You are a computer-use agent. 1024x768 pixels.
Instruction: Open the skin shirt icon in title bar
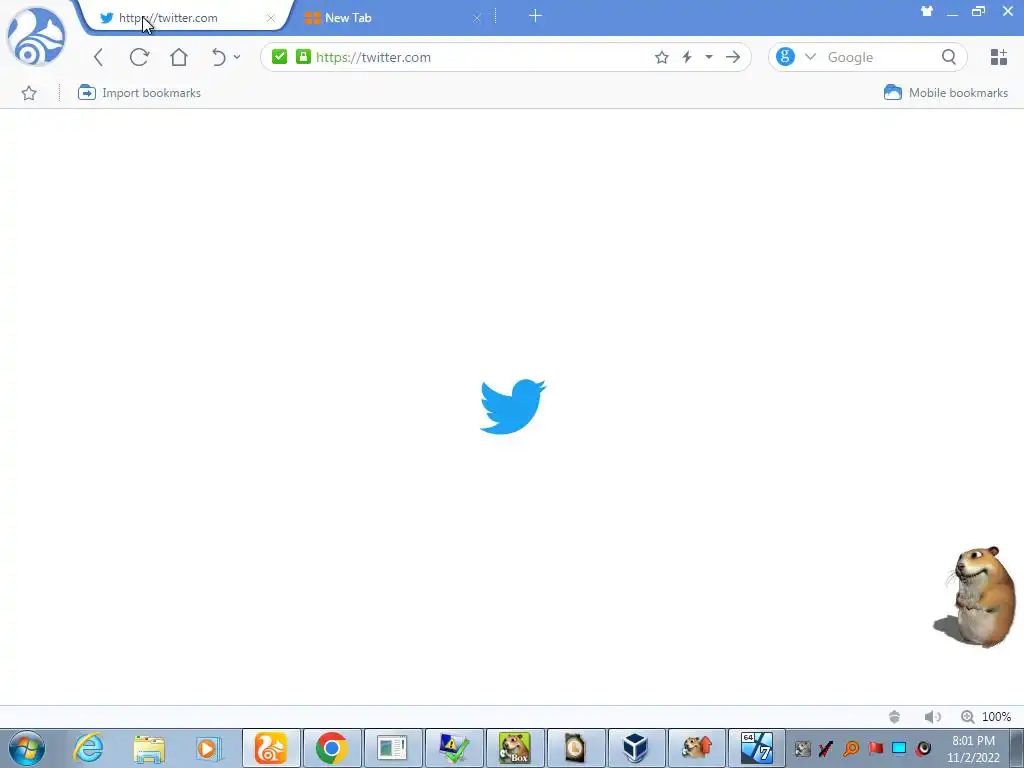(x=927, y=11)
